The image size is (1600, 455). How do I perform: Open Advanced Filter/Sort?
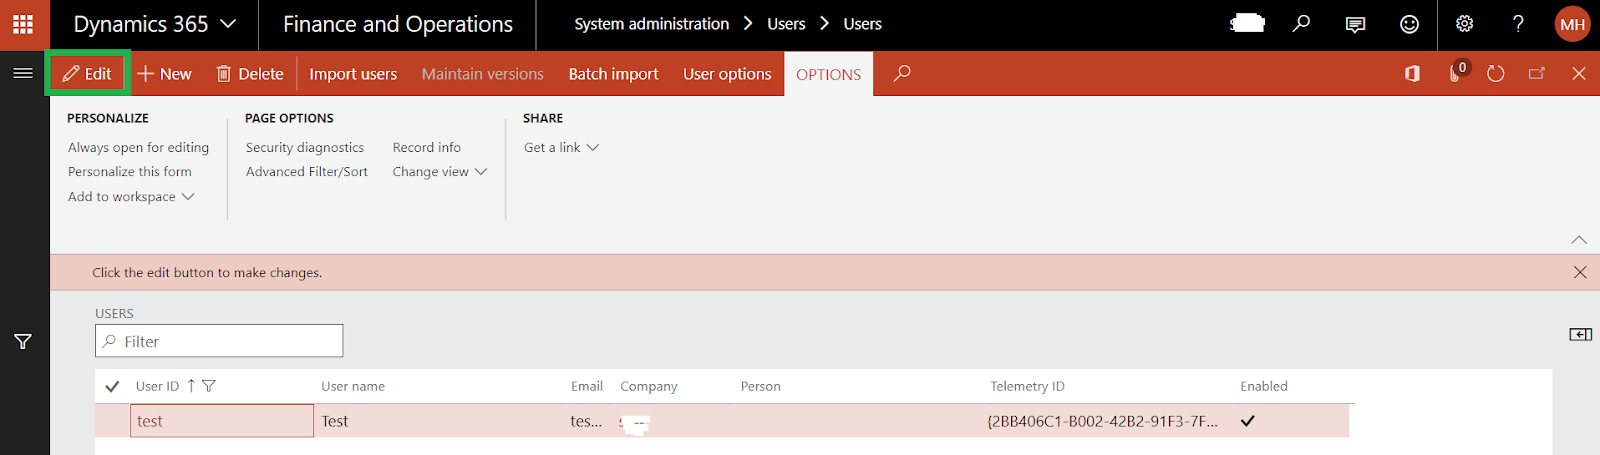(x=307, y=172)
